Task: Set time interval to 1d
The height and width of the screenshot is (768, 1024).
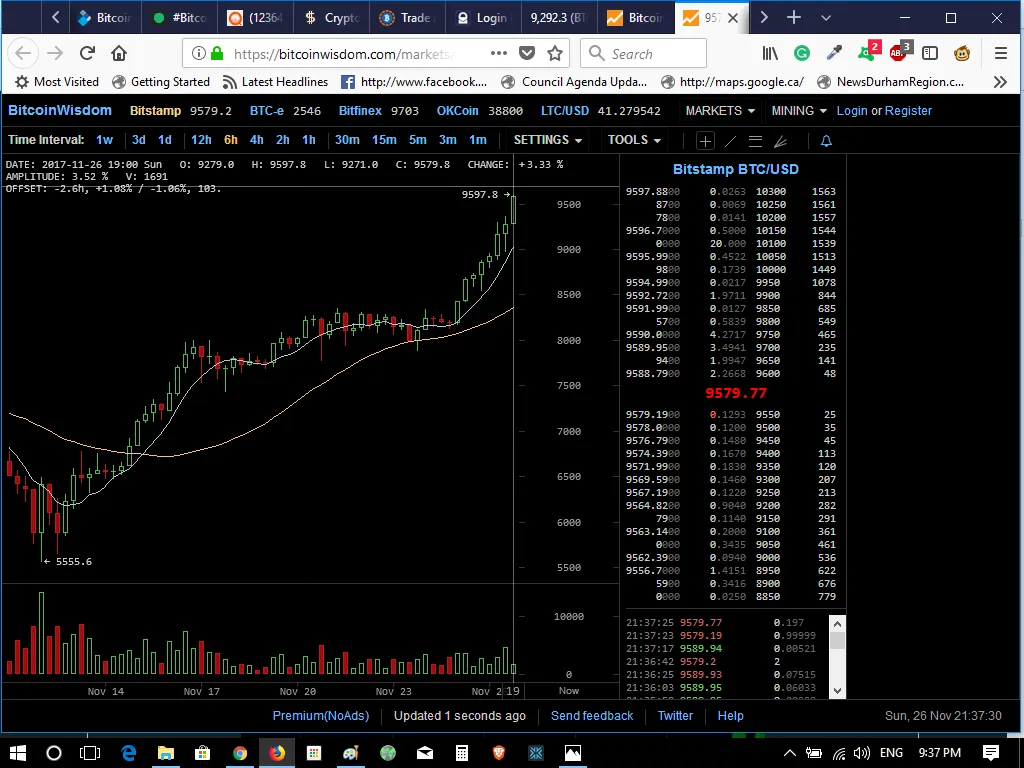Action: pyautogui.click(x=165, y=140)
